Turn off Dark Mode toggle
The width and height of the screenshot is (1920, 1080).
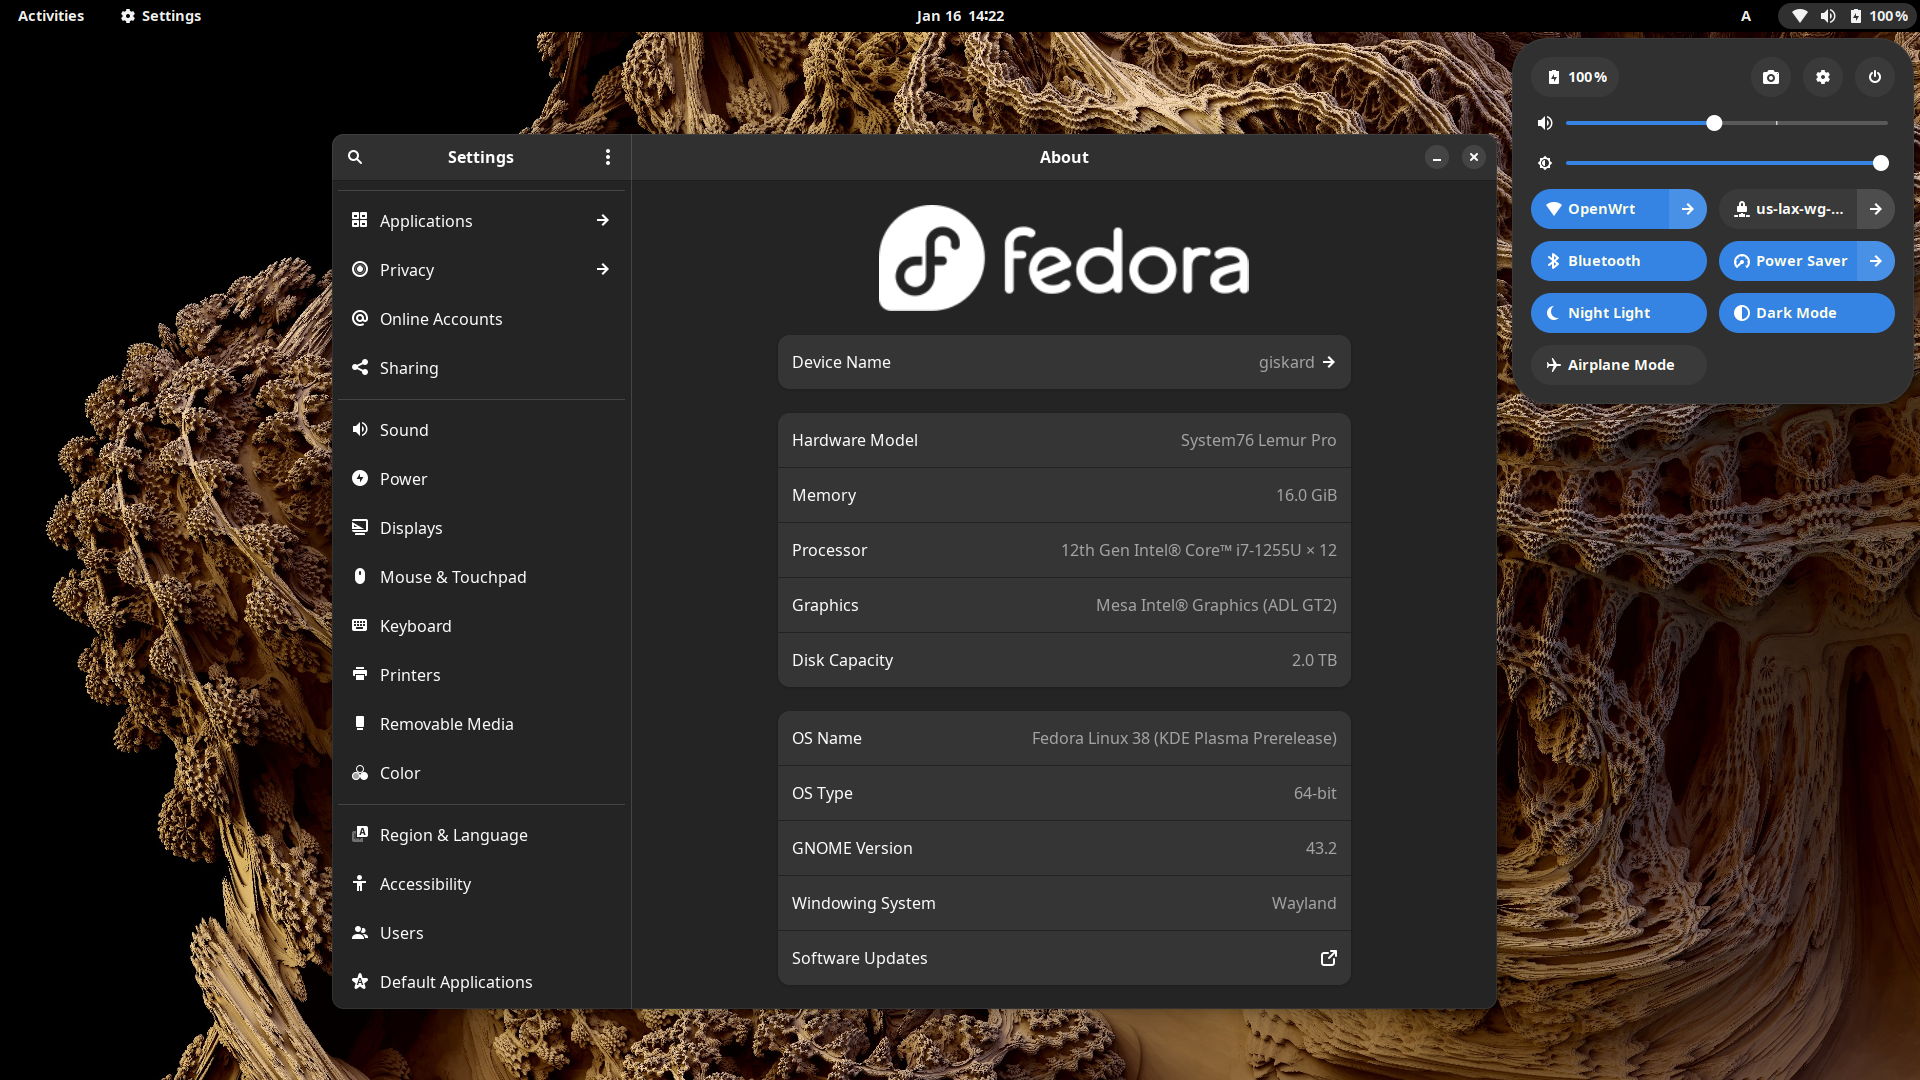tap(1805, 313)
